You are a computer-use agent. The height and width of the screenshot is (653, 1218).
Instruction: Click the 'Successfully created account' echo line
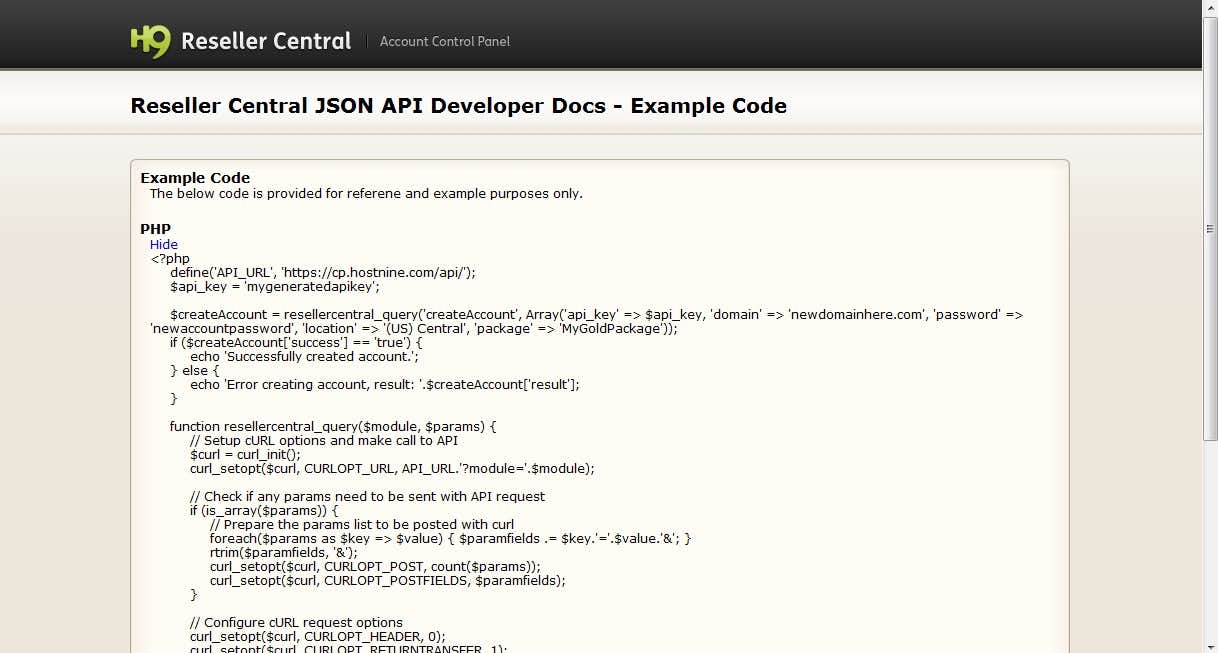click(306, 356)
